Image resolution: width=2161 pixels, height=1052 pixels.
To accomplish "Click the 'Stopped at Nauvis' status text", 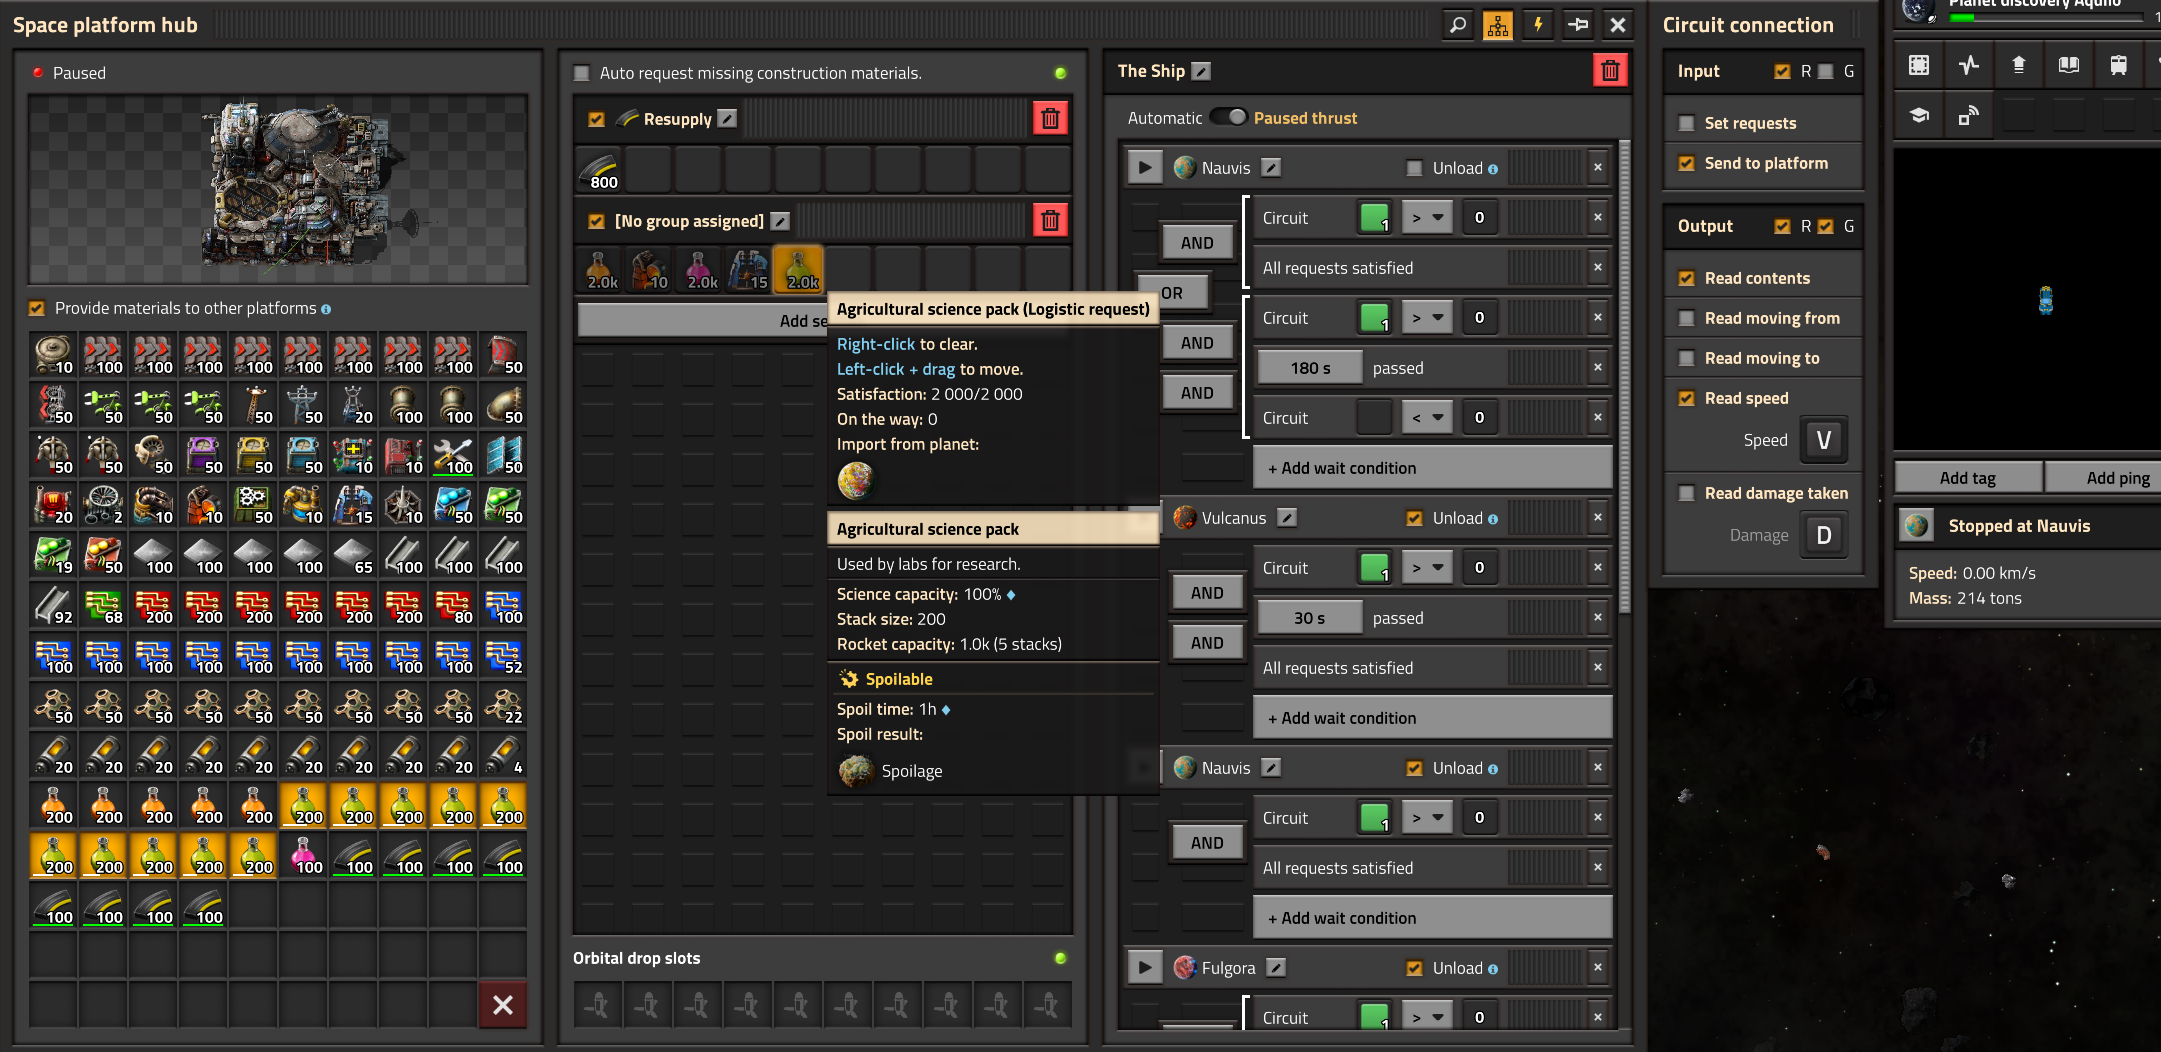I will (2019, 526).
